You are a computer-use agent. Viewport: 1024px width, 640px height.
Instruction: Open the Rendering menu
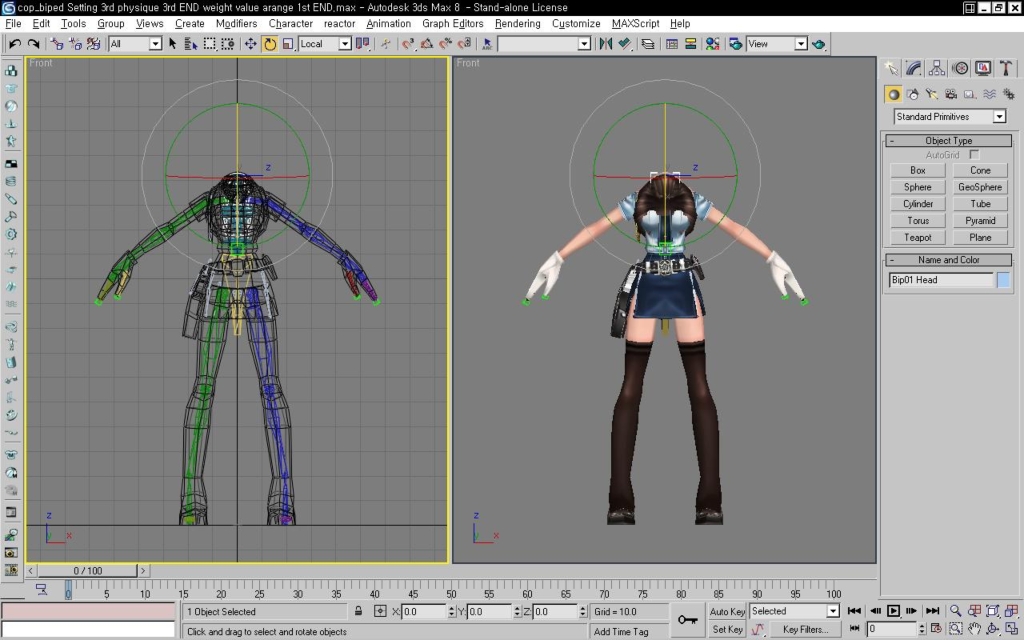pyautogui.click(x=517, y=24)
